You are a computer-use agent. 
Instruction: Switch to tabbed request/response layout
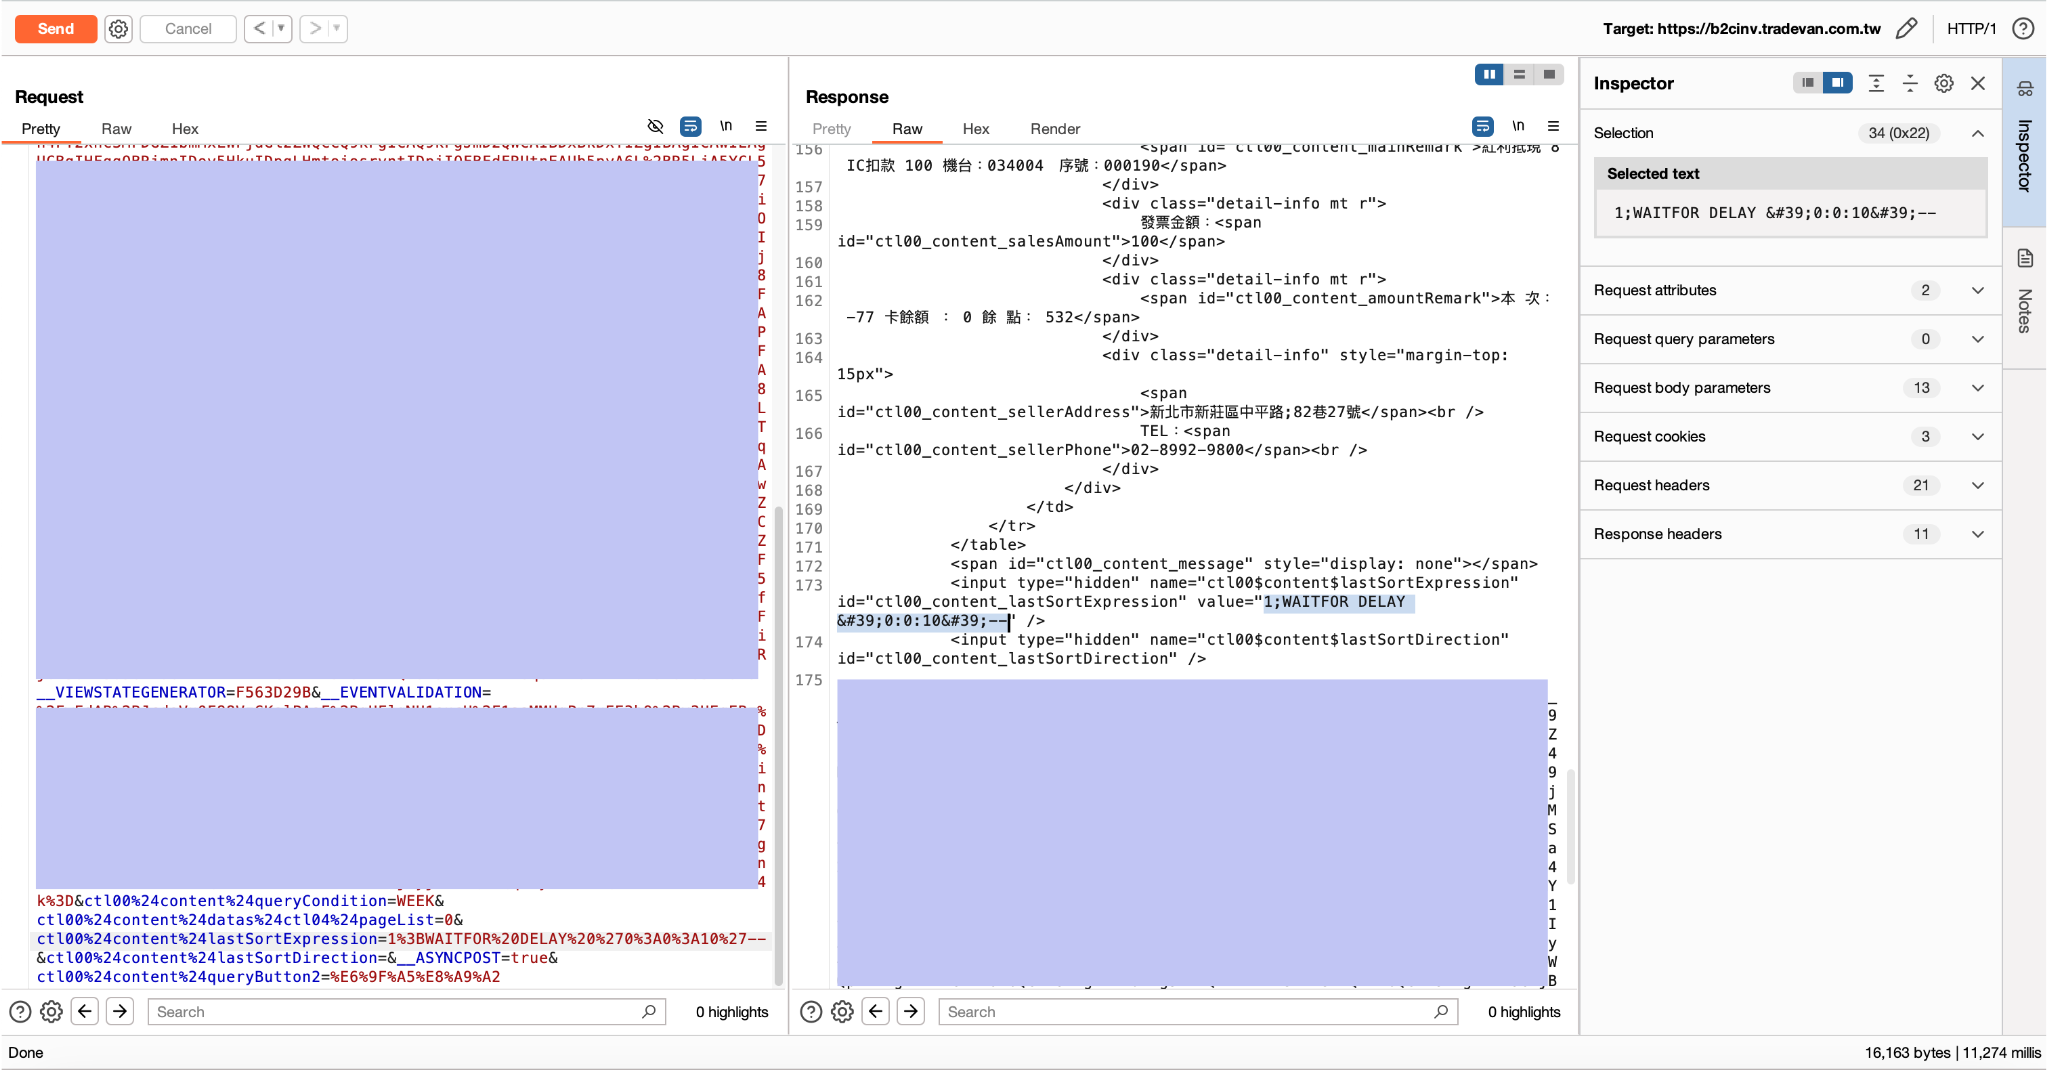click(1549, 74)
